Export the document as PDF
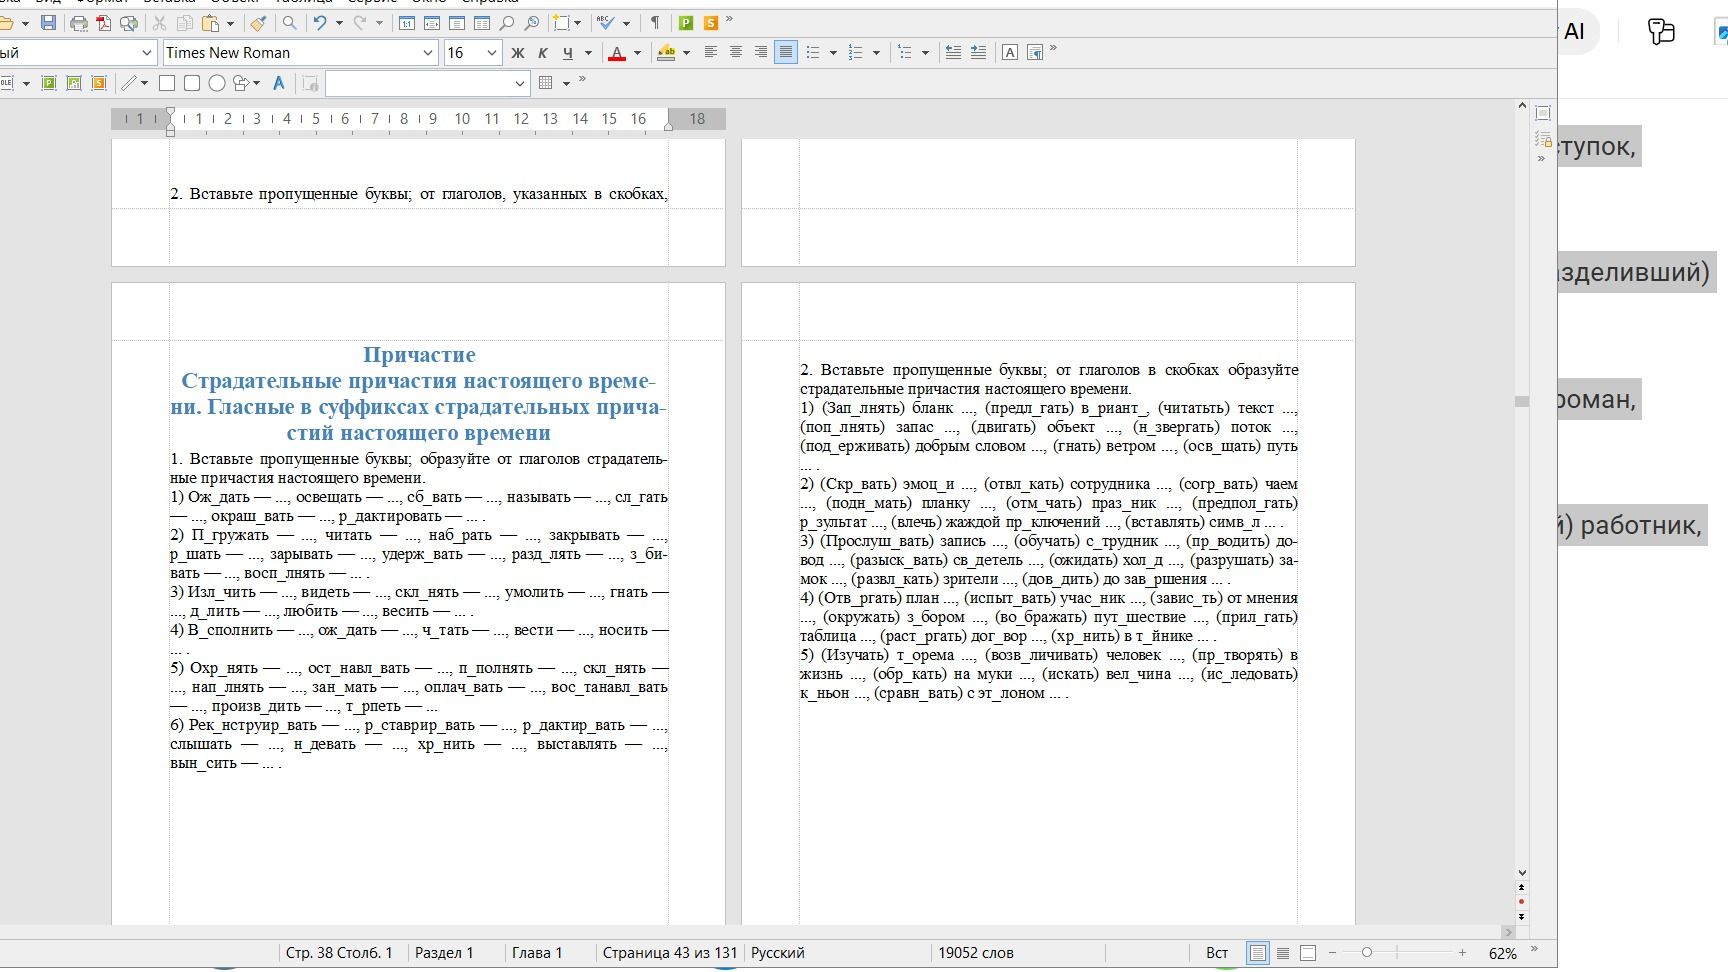This screenshot has height=972, width=1728. (x=104, y=23)
